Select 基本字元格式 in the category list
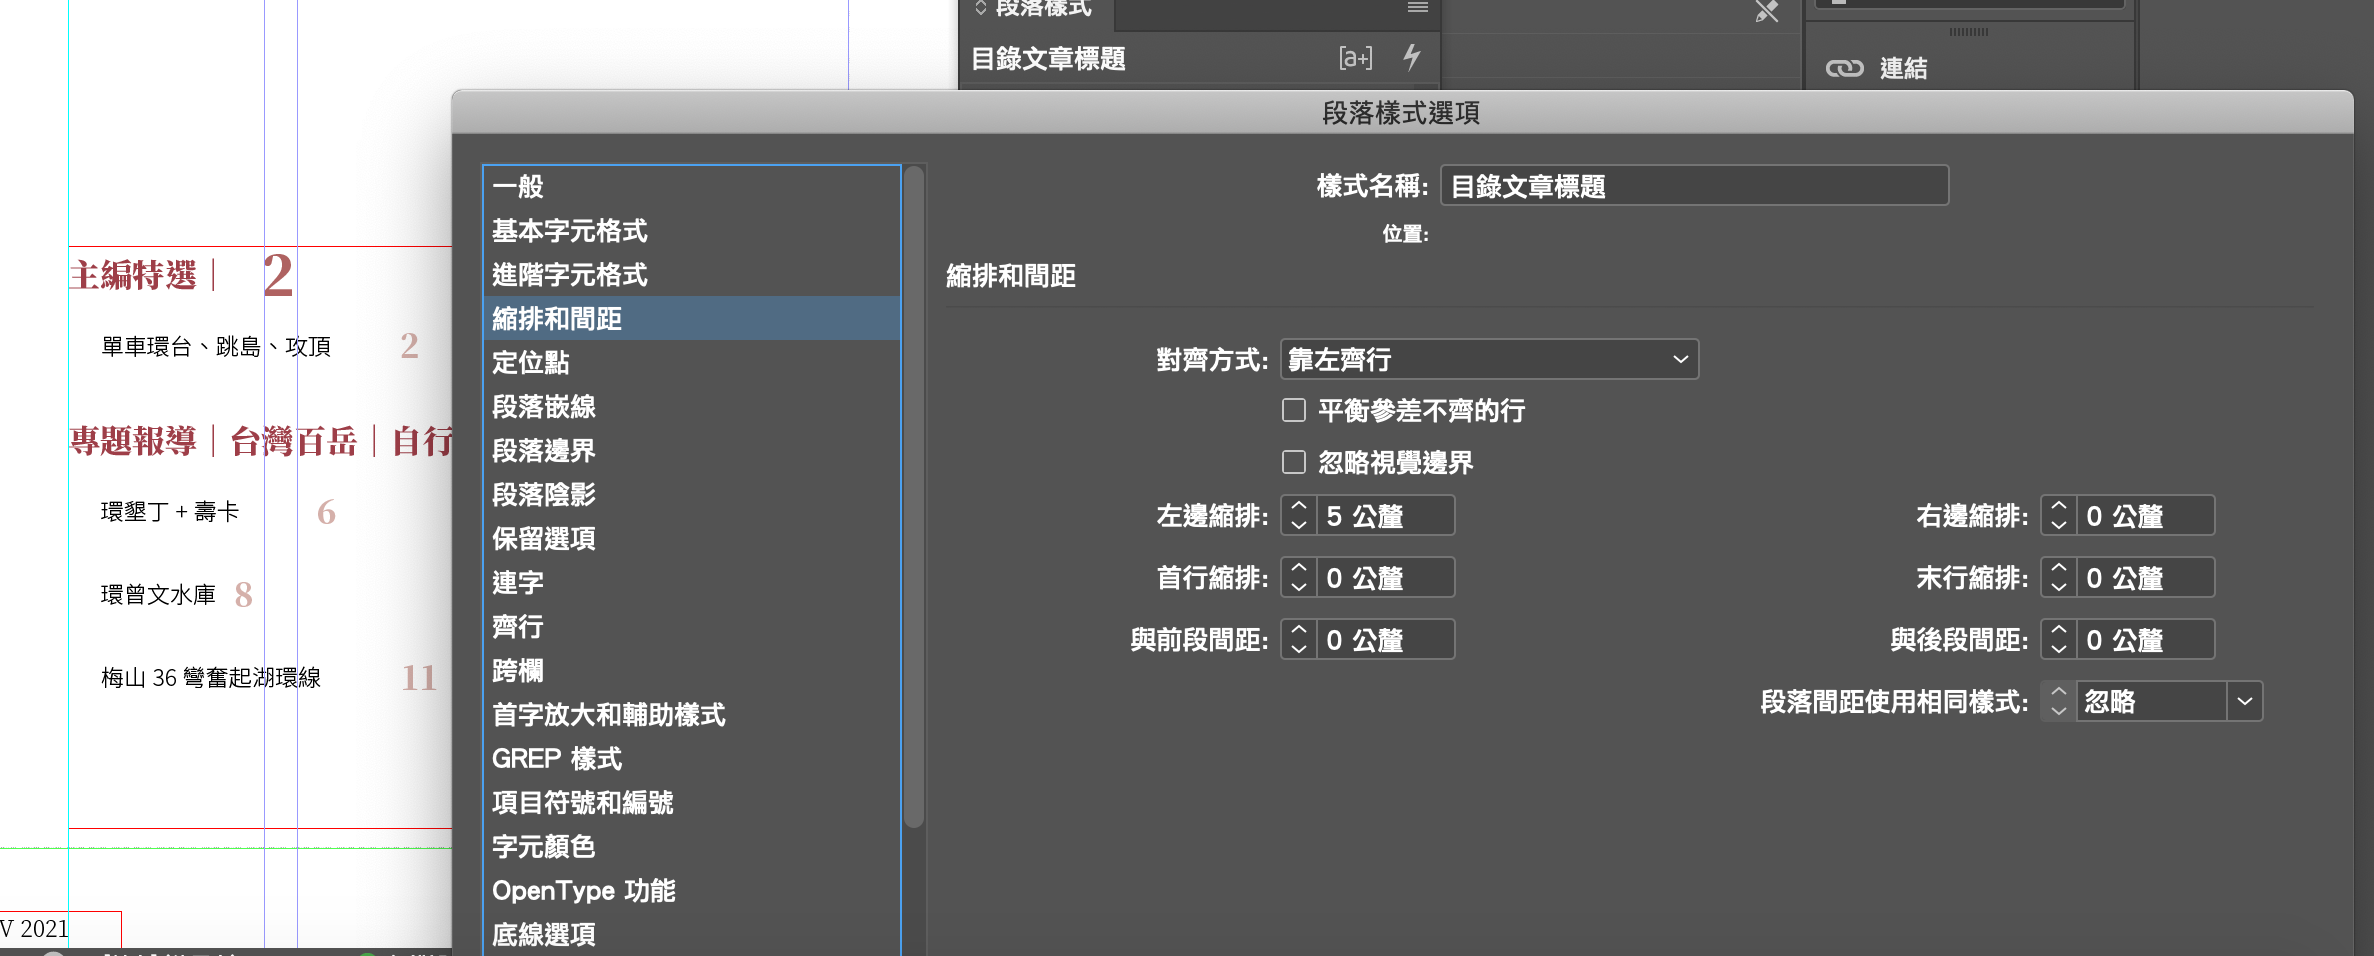Viewport: 2374px width, 956px height. pyautogui.click(x=569, y=231)
